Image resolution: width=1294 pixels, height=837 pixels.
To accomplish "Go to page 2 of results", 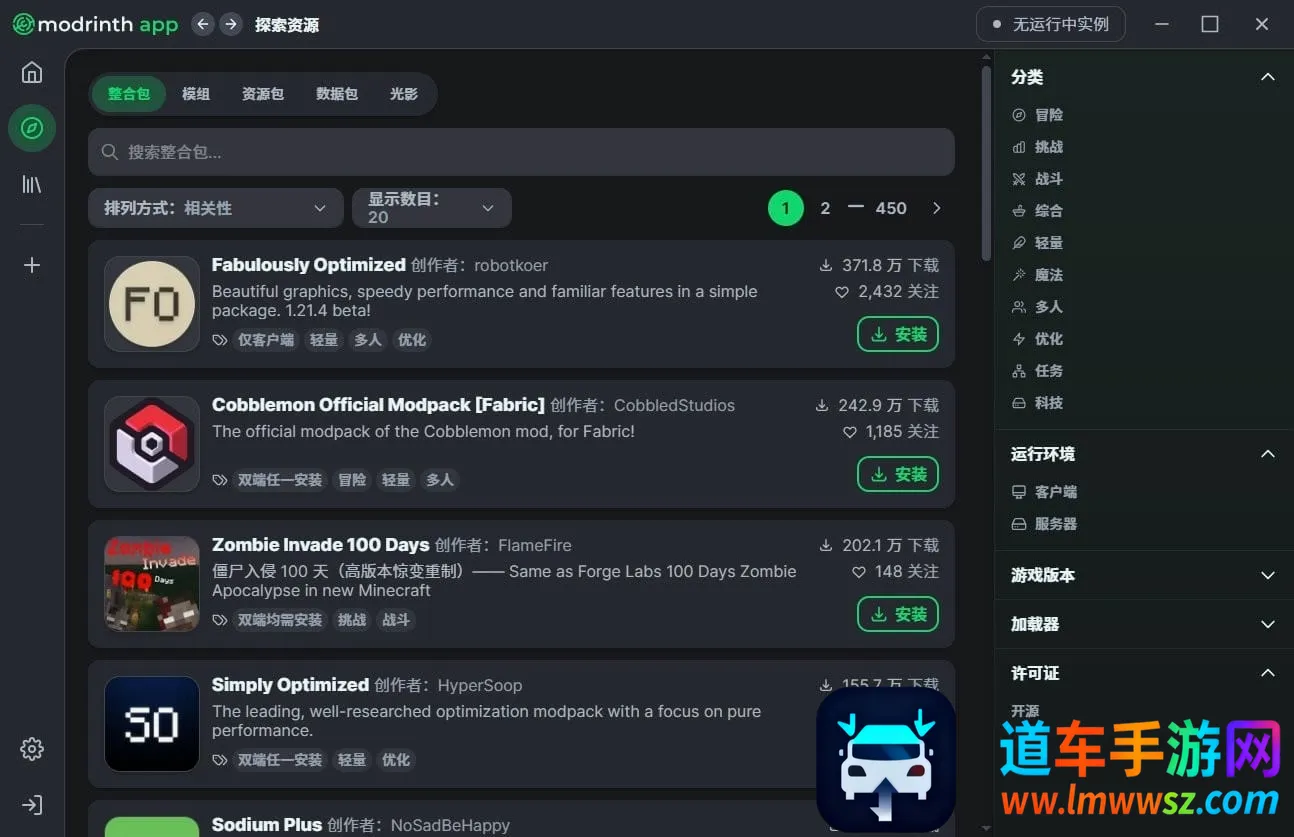I will 825,208.
